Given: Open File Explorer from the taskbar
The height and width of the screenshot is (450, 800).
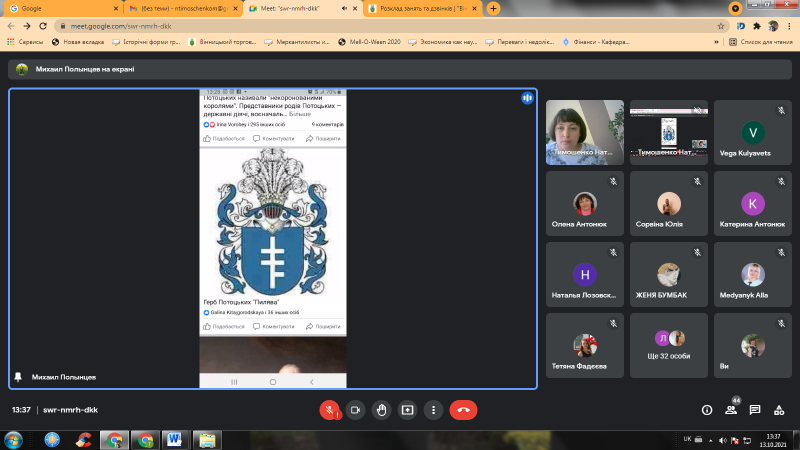Looking at the screenshot, I should pos(207,440).
